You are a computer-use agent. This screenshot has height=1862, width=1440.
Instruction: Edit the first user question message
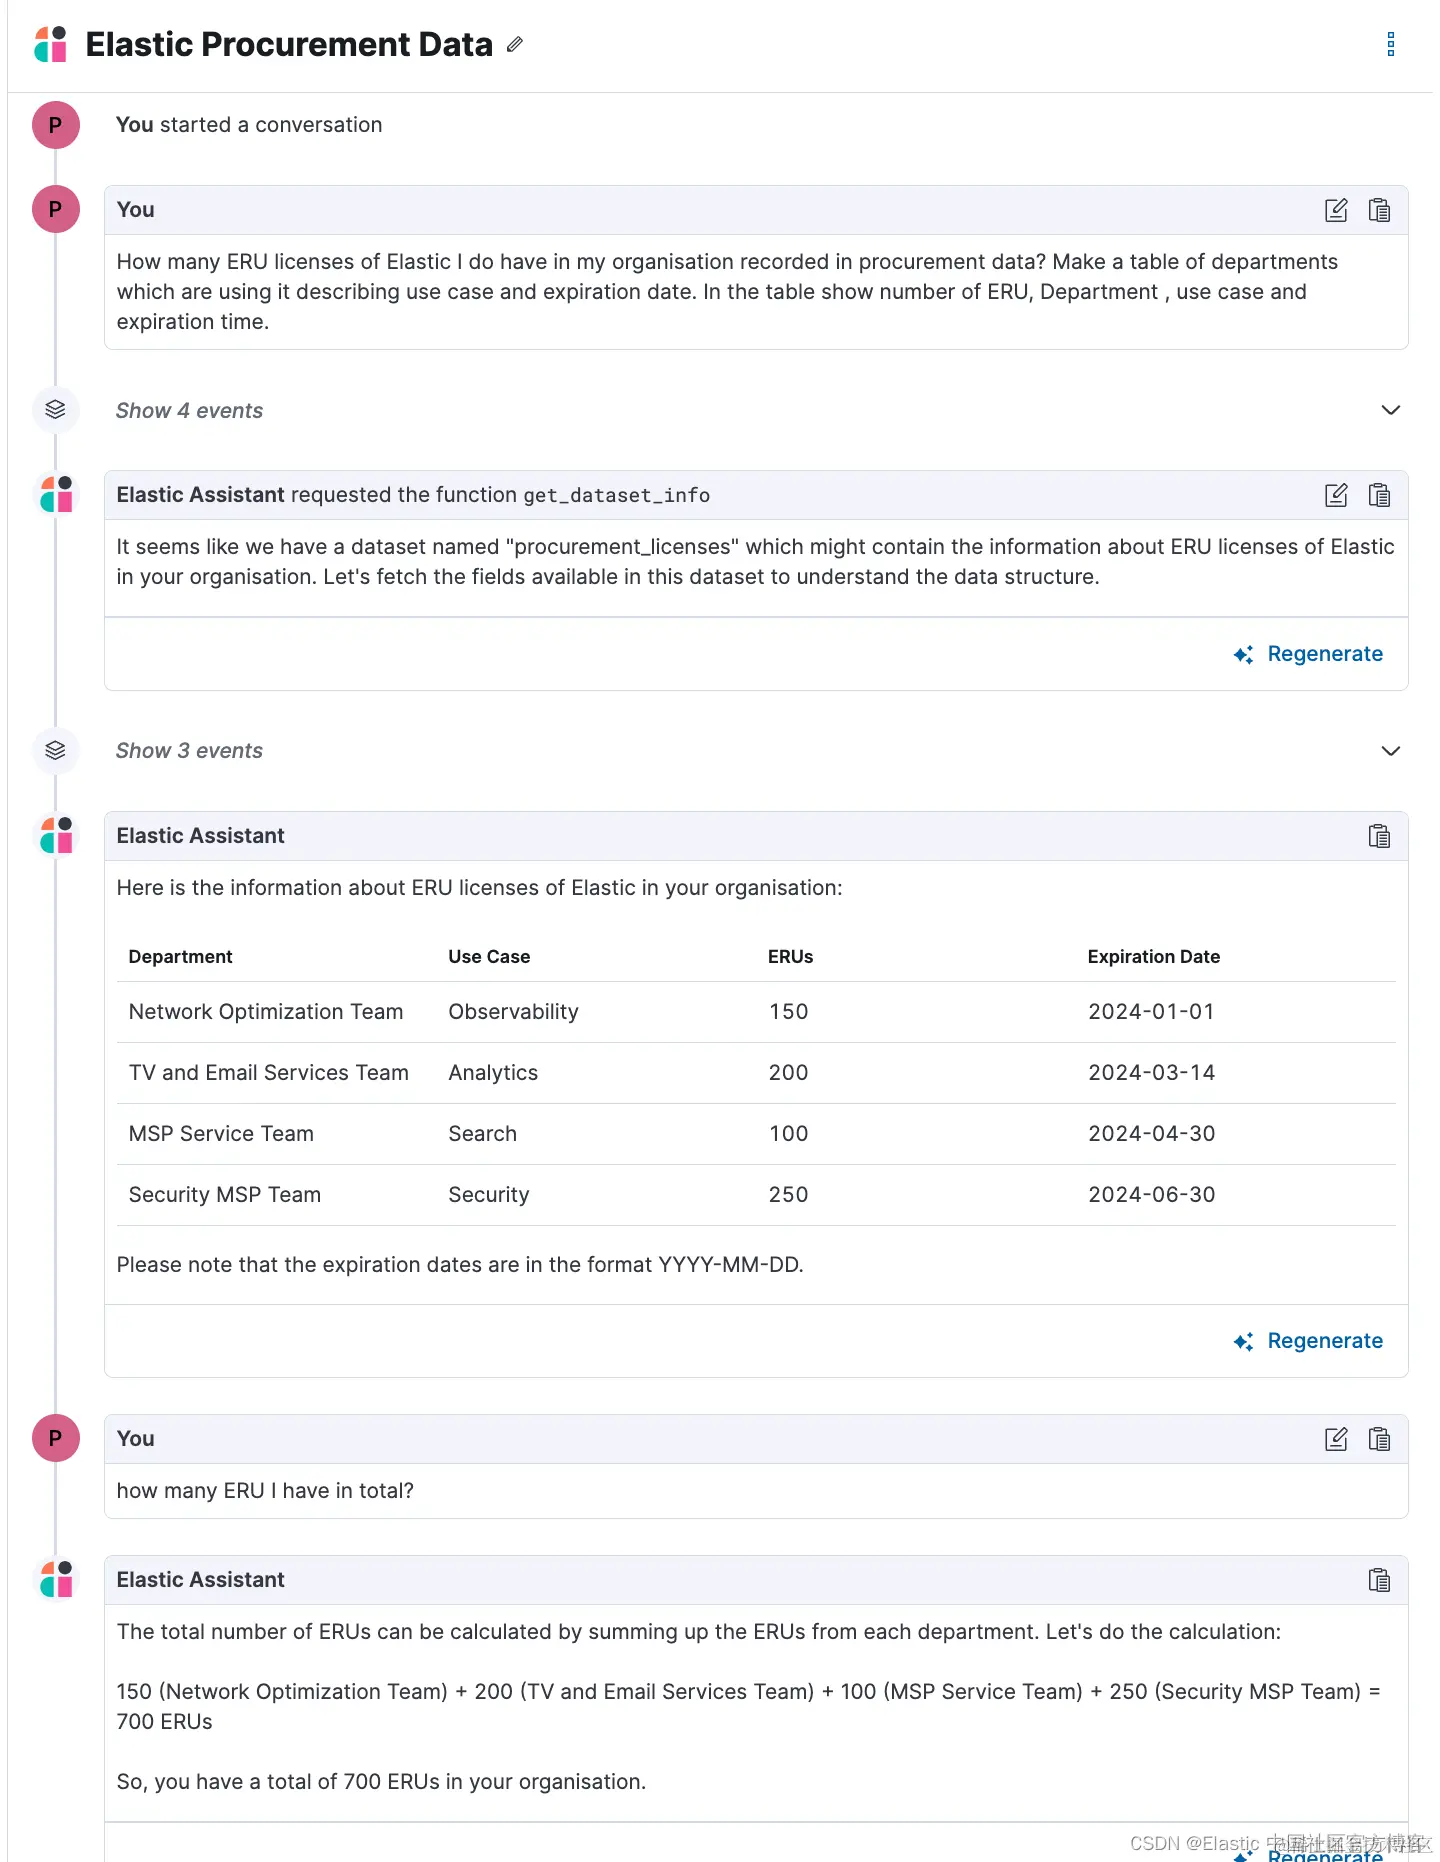(x=1336, y=210)
